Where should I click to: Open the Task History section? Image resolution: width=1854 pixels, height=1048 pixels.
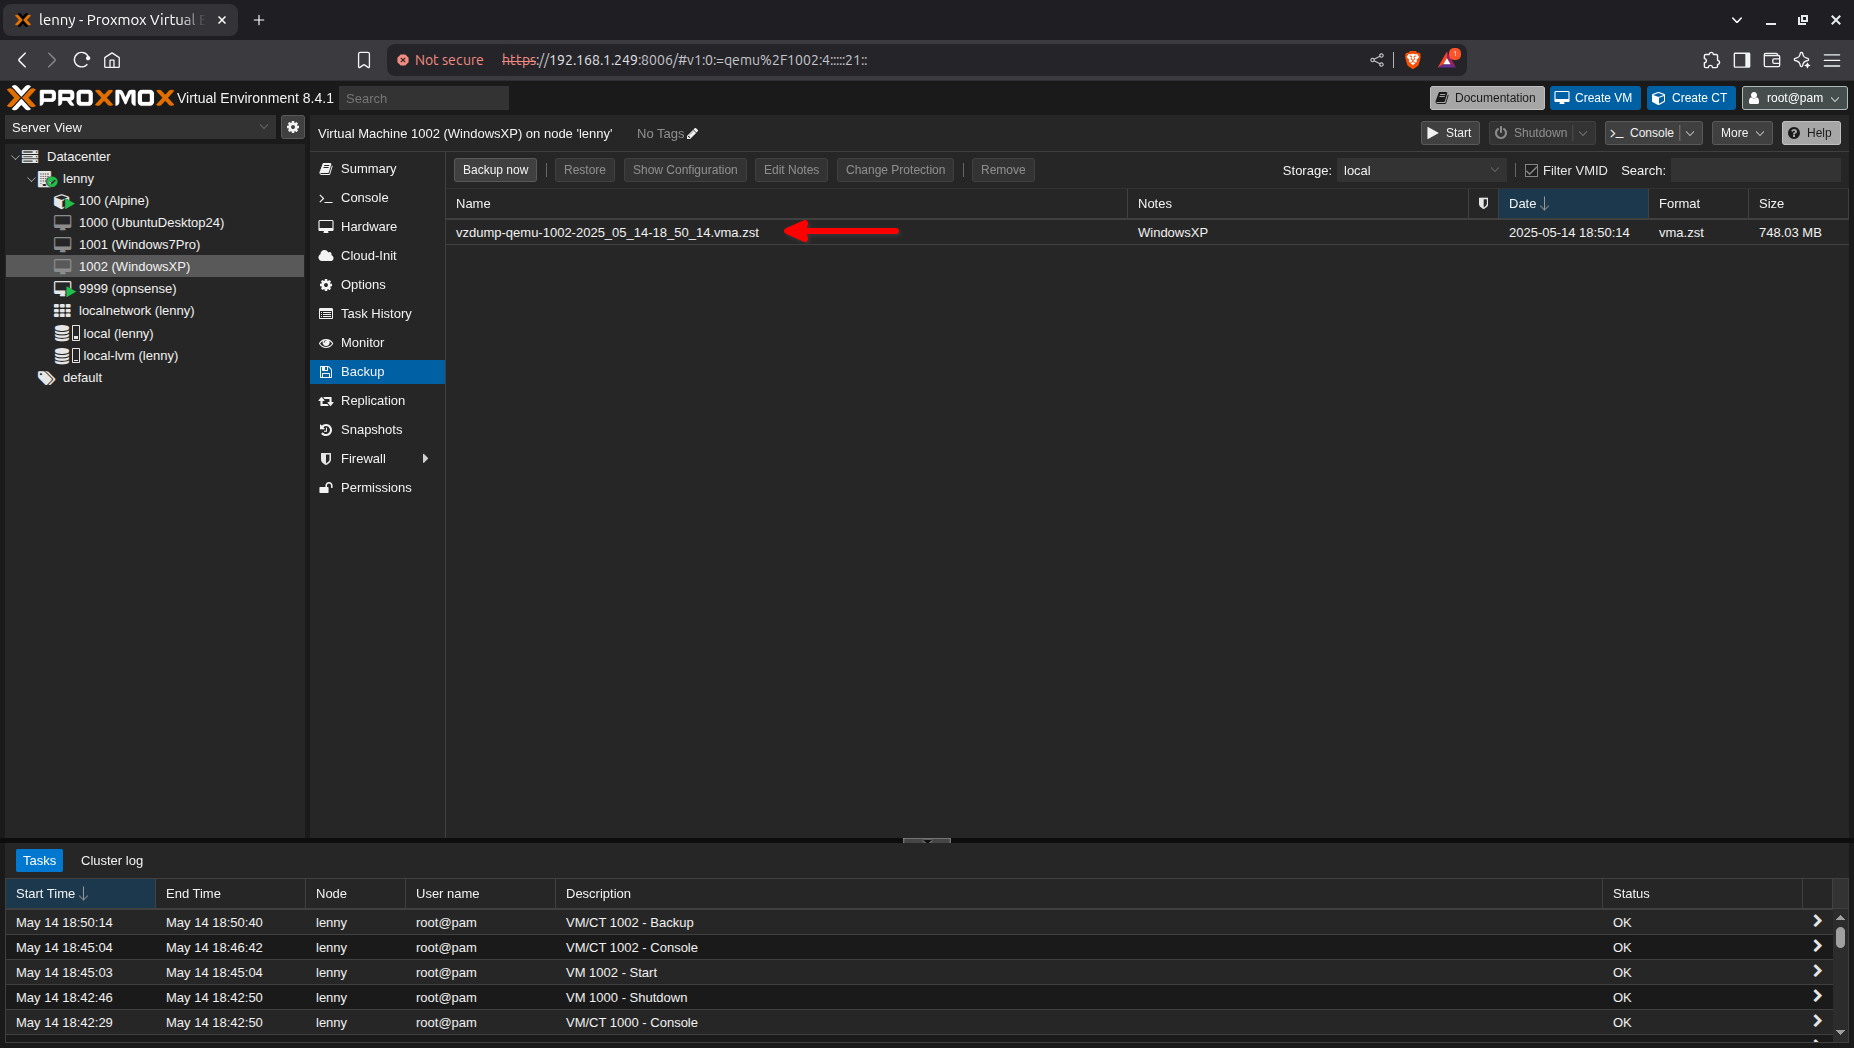tap(378, 314)
